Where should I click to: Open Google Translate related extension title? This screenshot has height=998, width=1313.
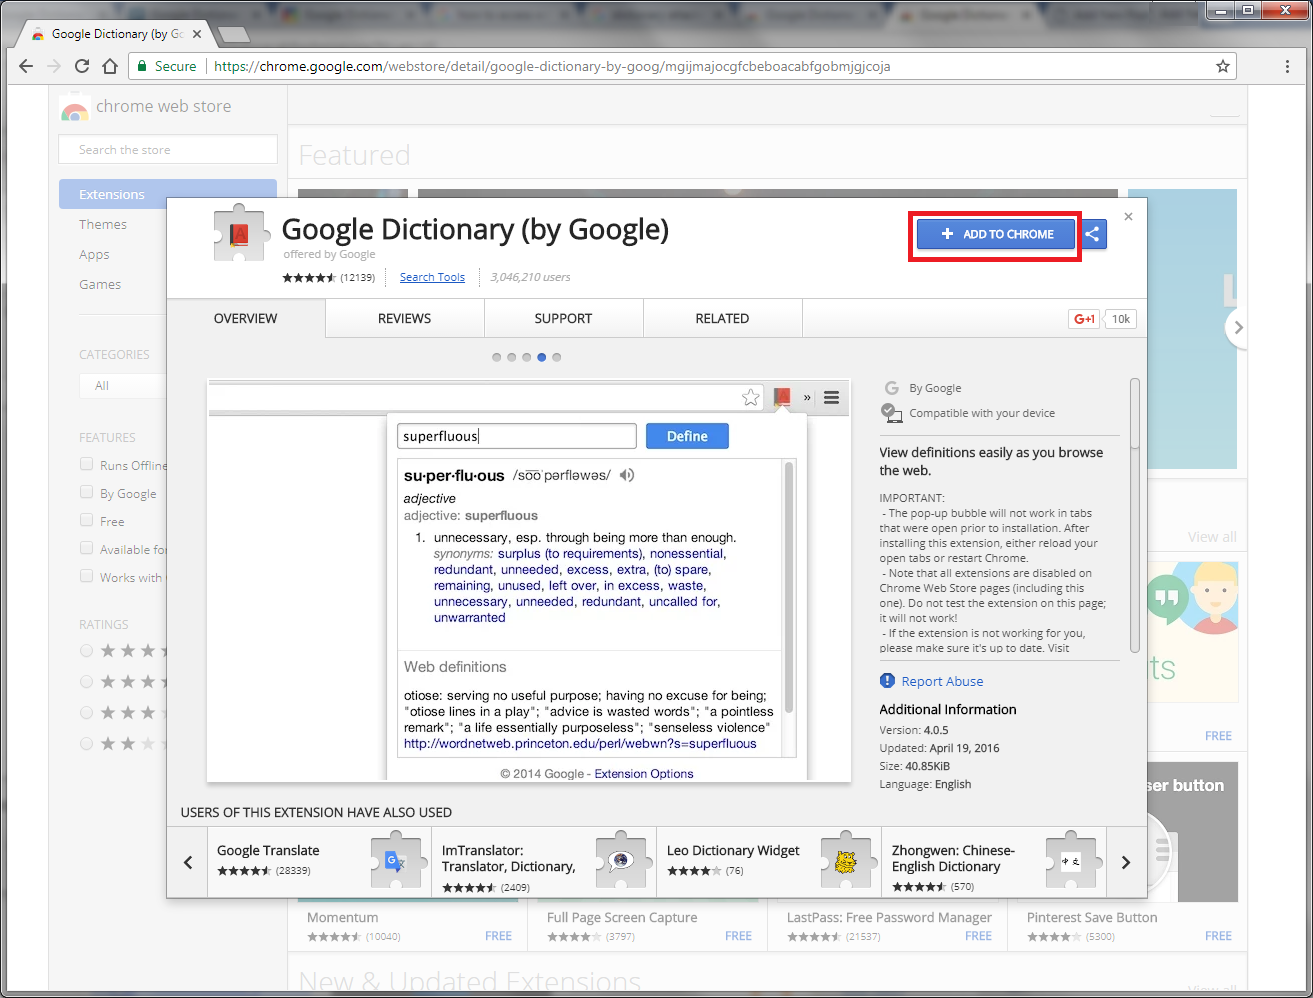click(268, 850)
